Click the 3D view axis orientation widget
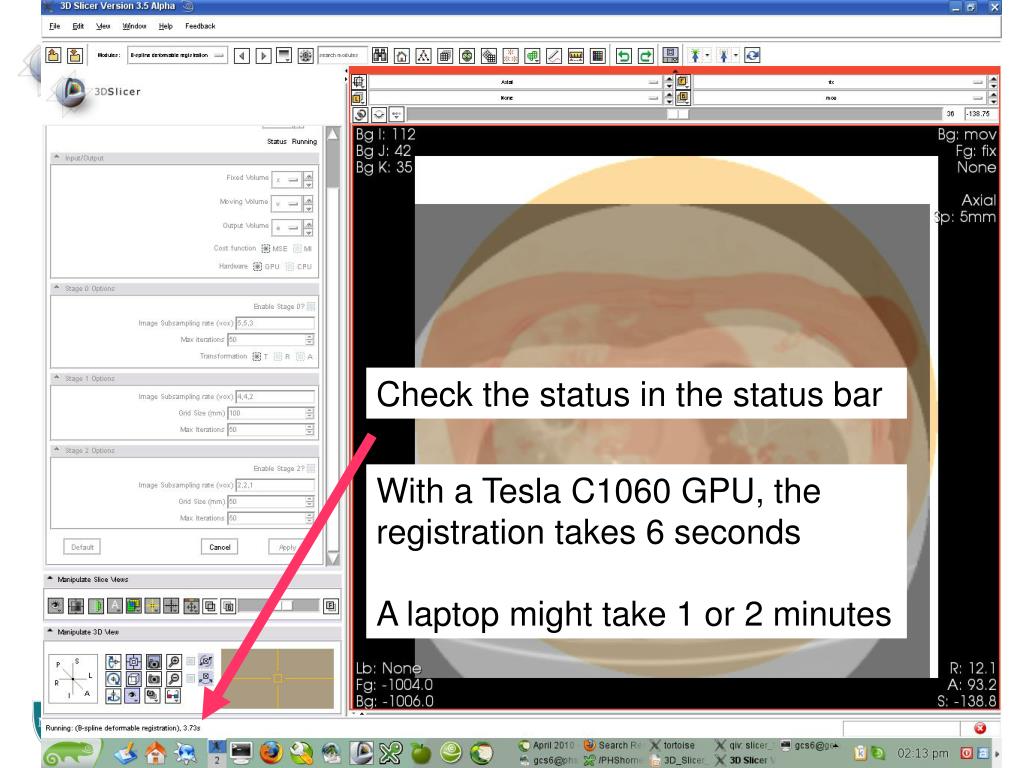1024x768 pixels. click(x=72, y=679)
